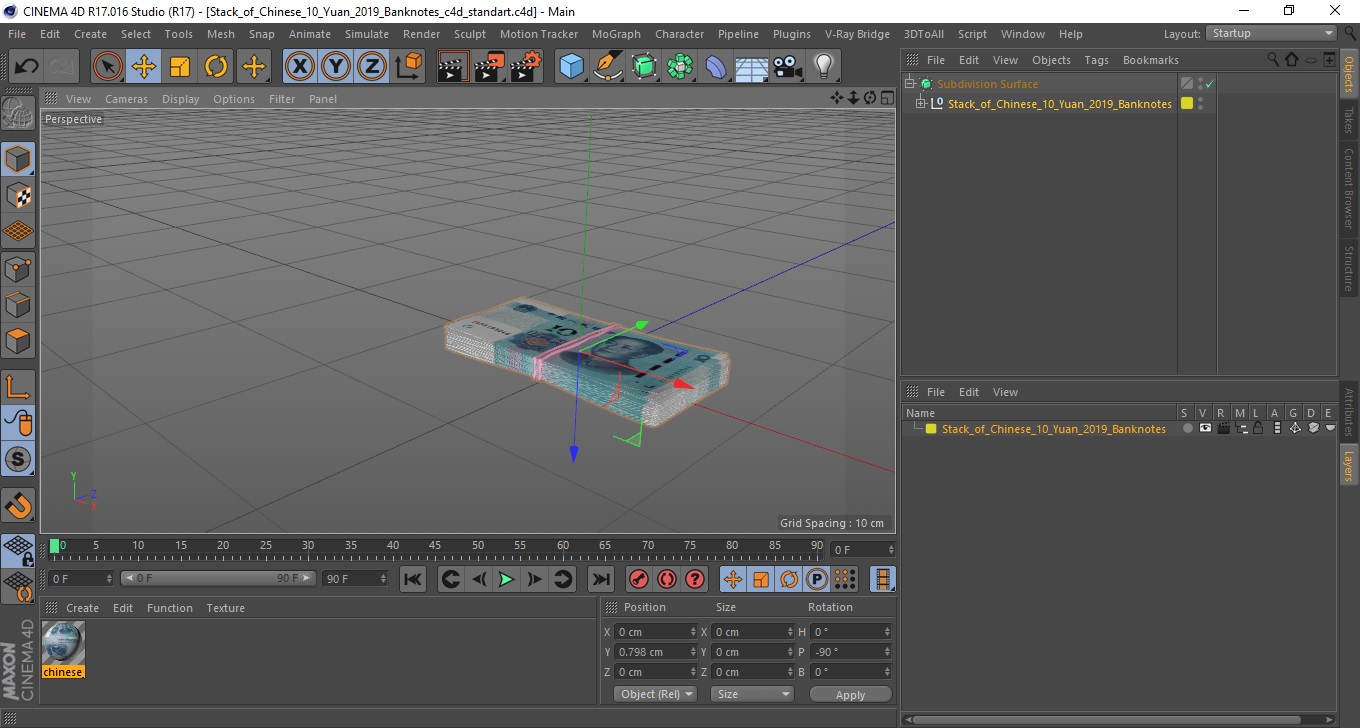
Task: Toggle X axis lock
Action: (299, 67)
